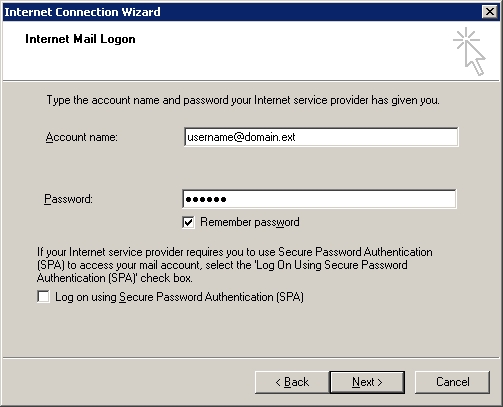
Task: Click the 'Account name:' label
Action: coord(82,137)
